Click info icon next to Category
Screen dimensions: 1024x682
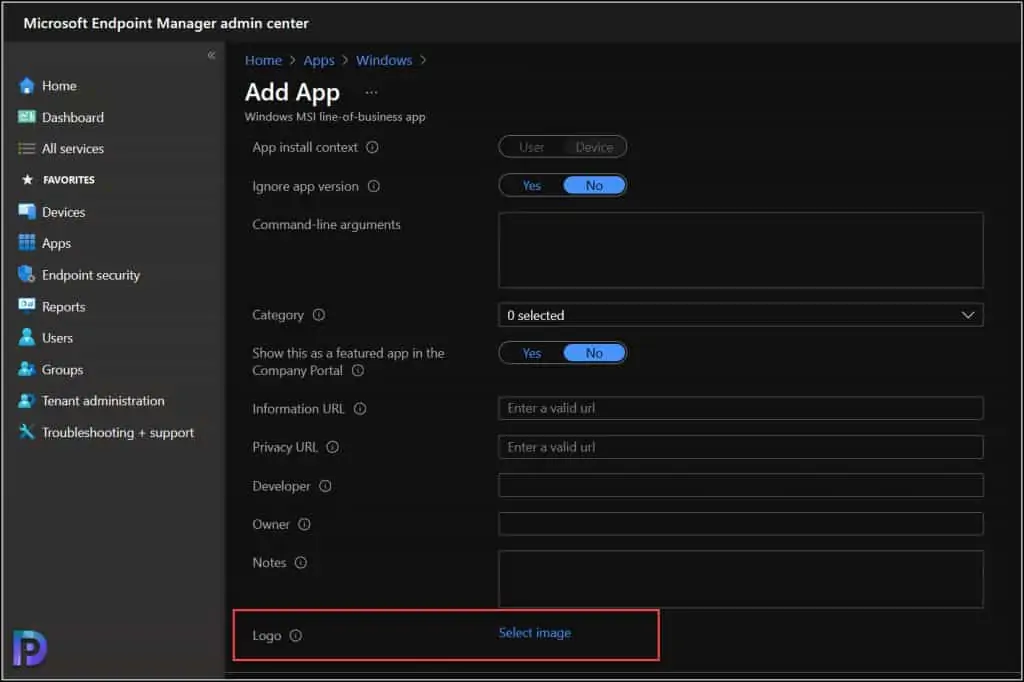319,315
